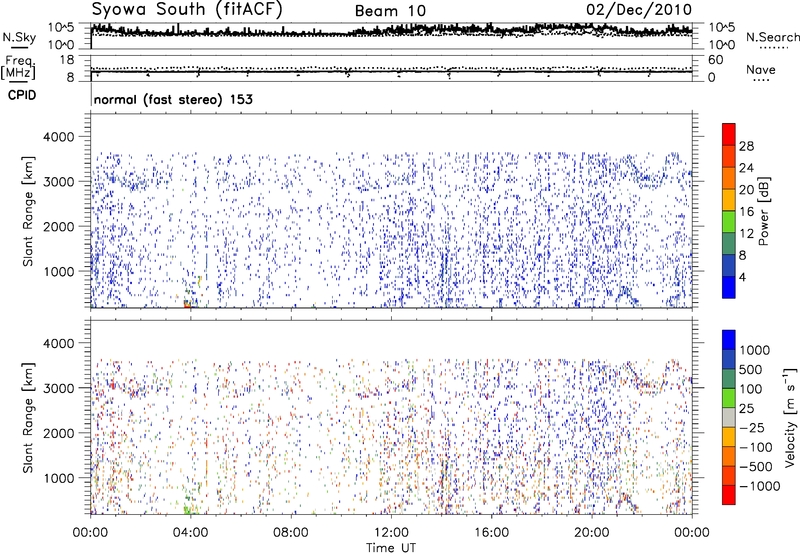800x554 pixels.
Task: Click the "-1000" Velocity colorbar label
Action: point(760,486)
